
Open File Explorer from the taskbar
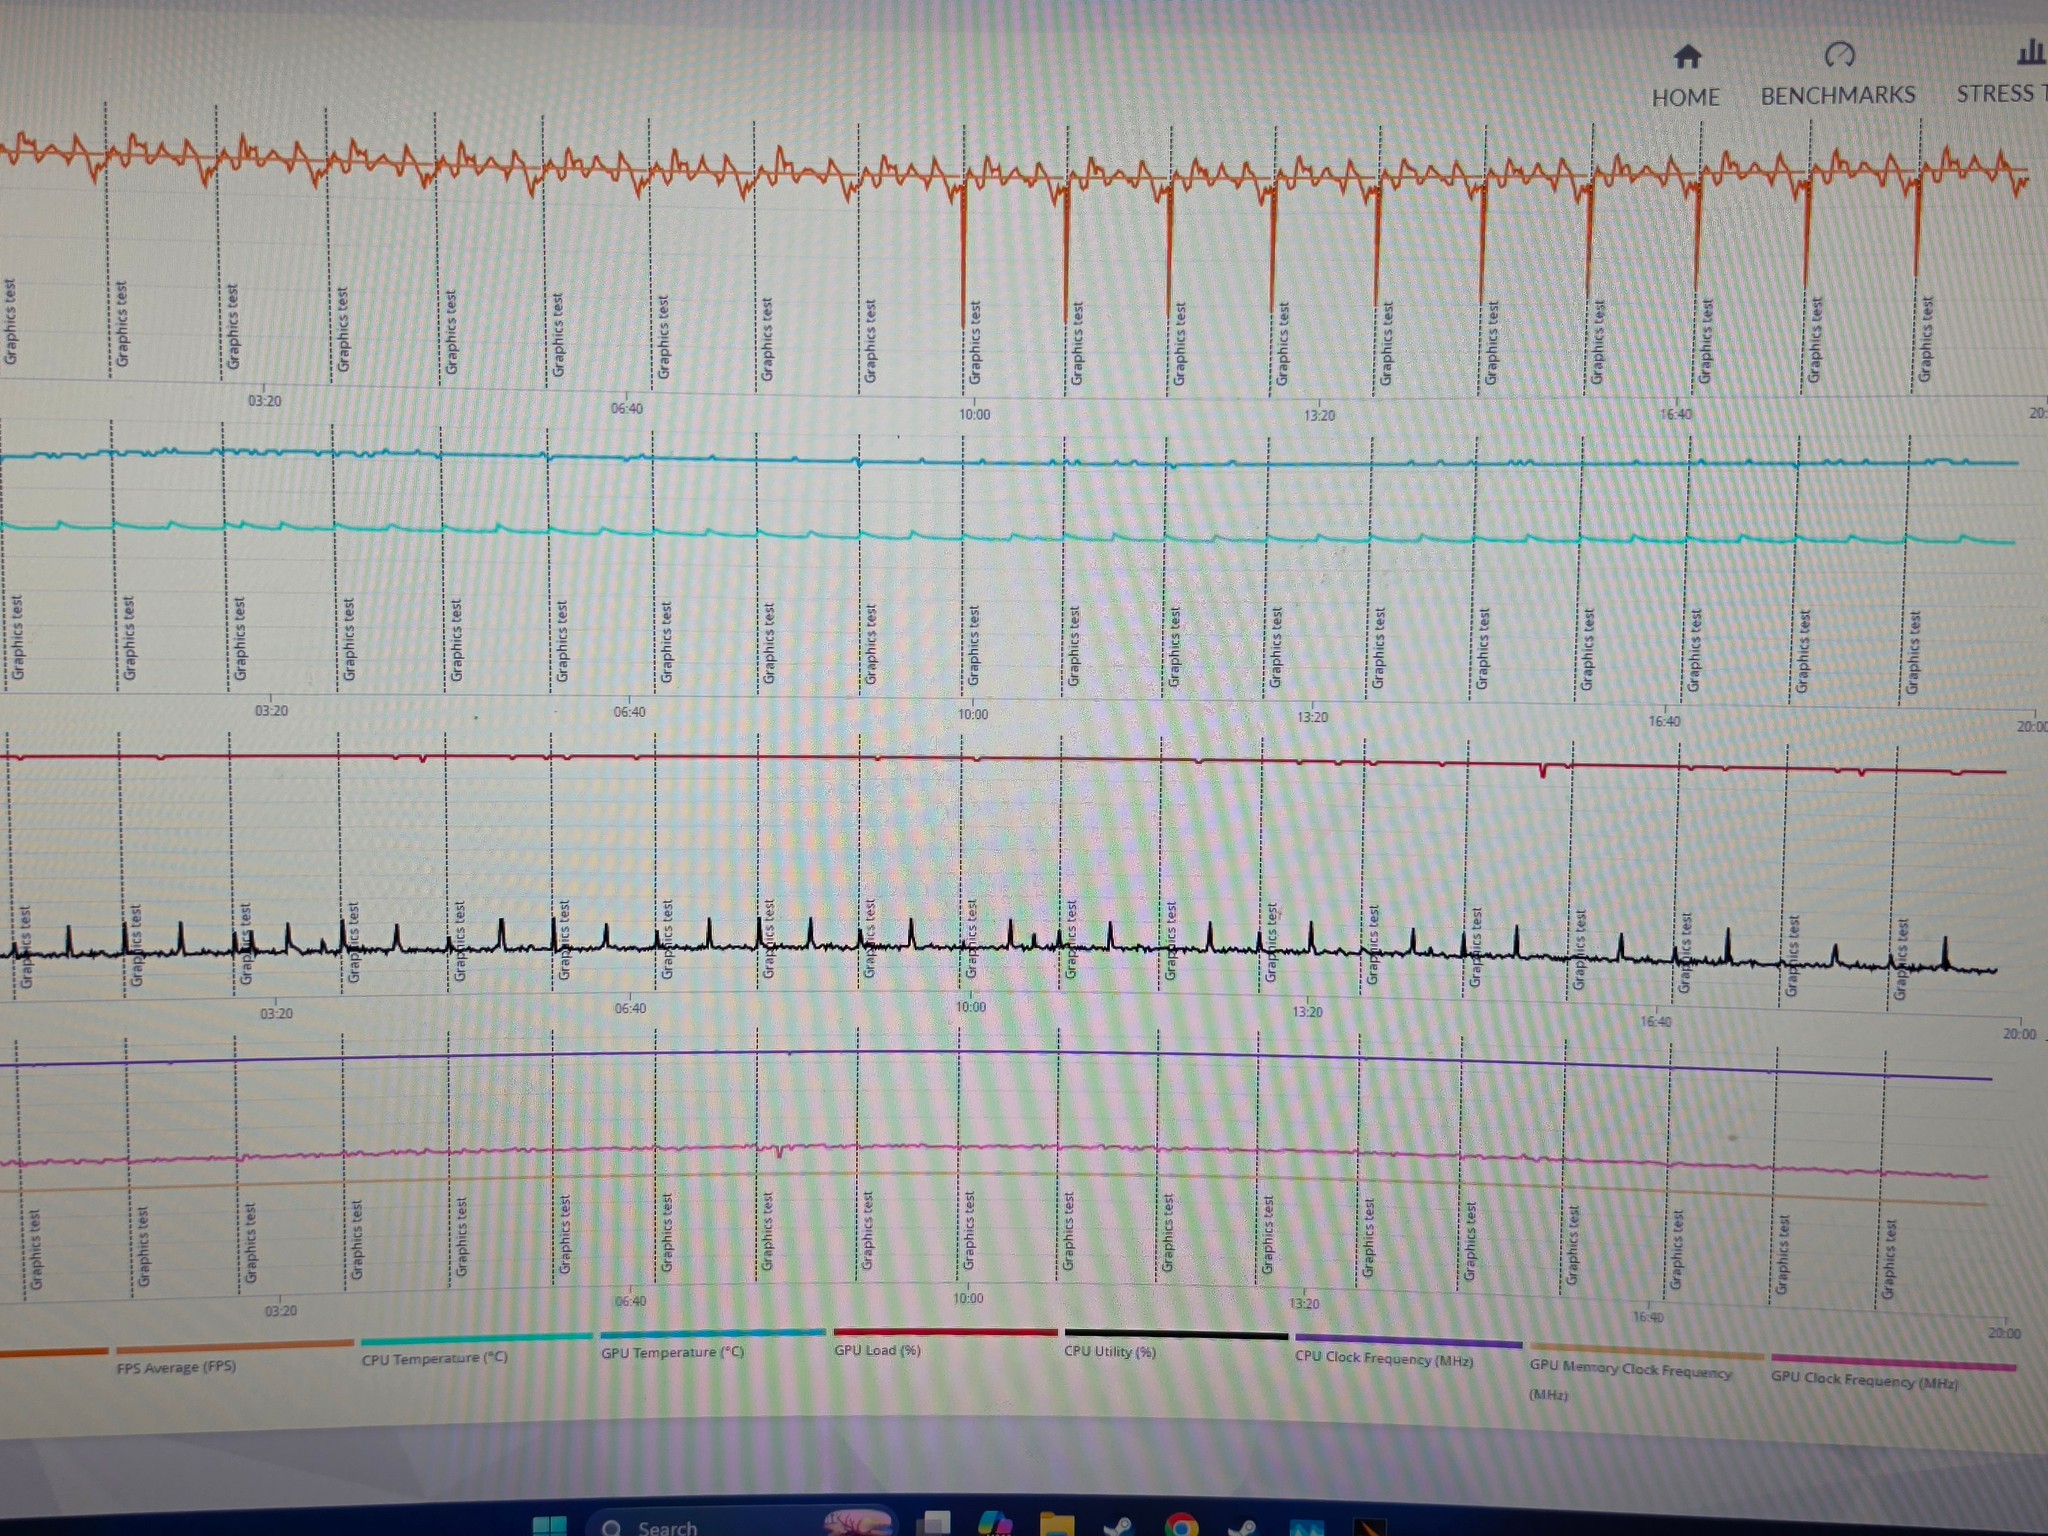[1056, 1525]
